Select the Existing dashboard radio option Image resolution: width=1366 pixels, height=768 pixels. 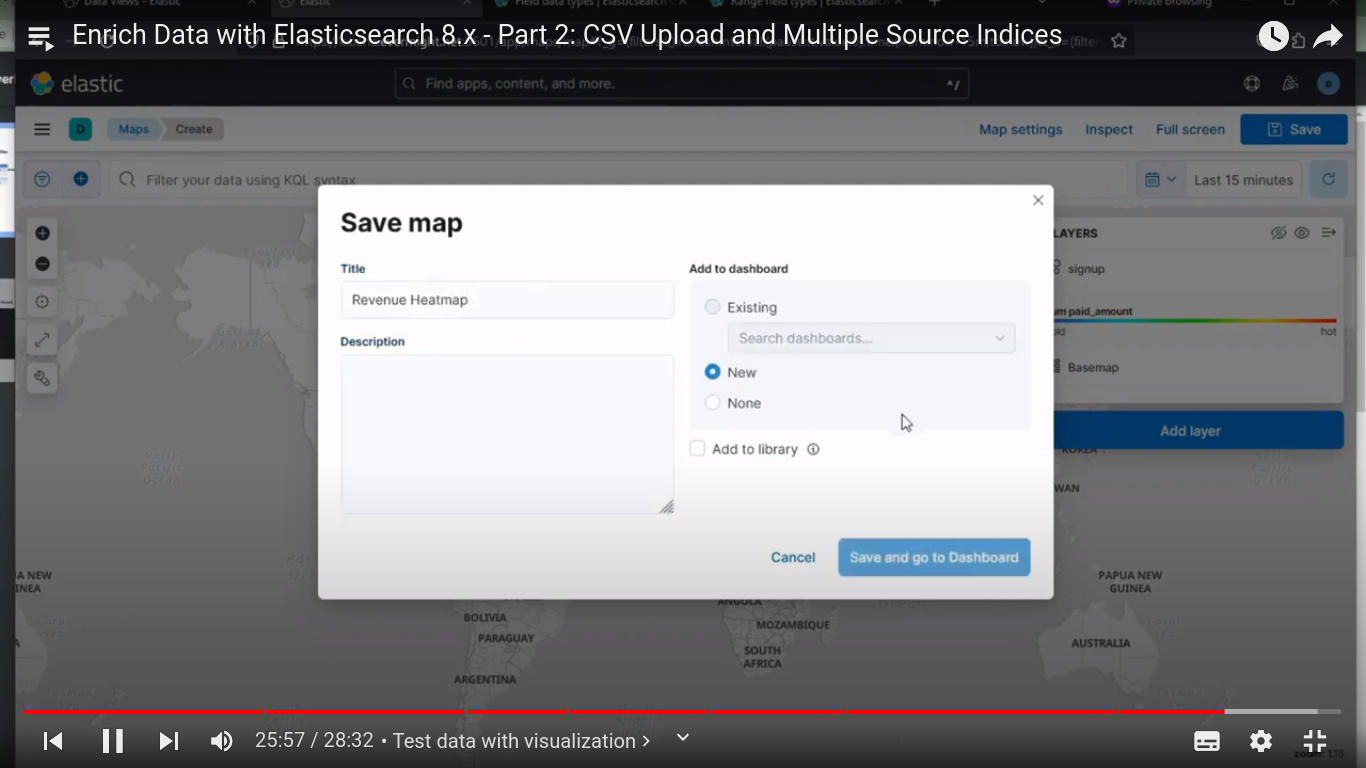coord(712,307)
